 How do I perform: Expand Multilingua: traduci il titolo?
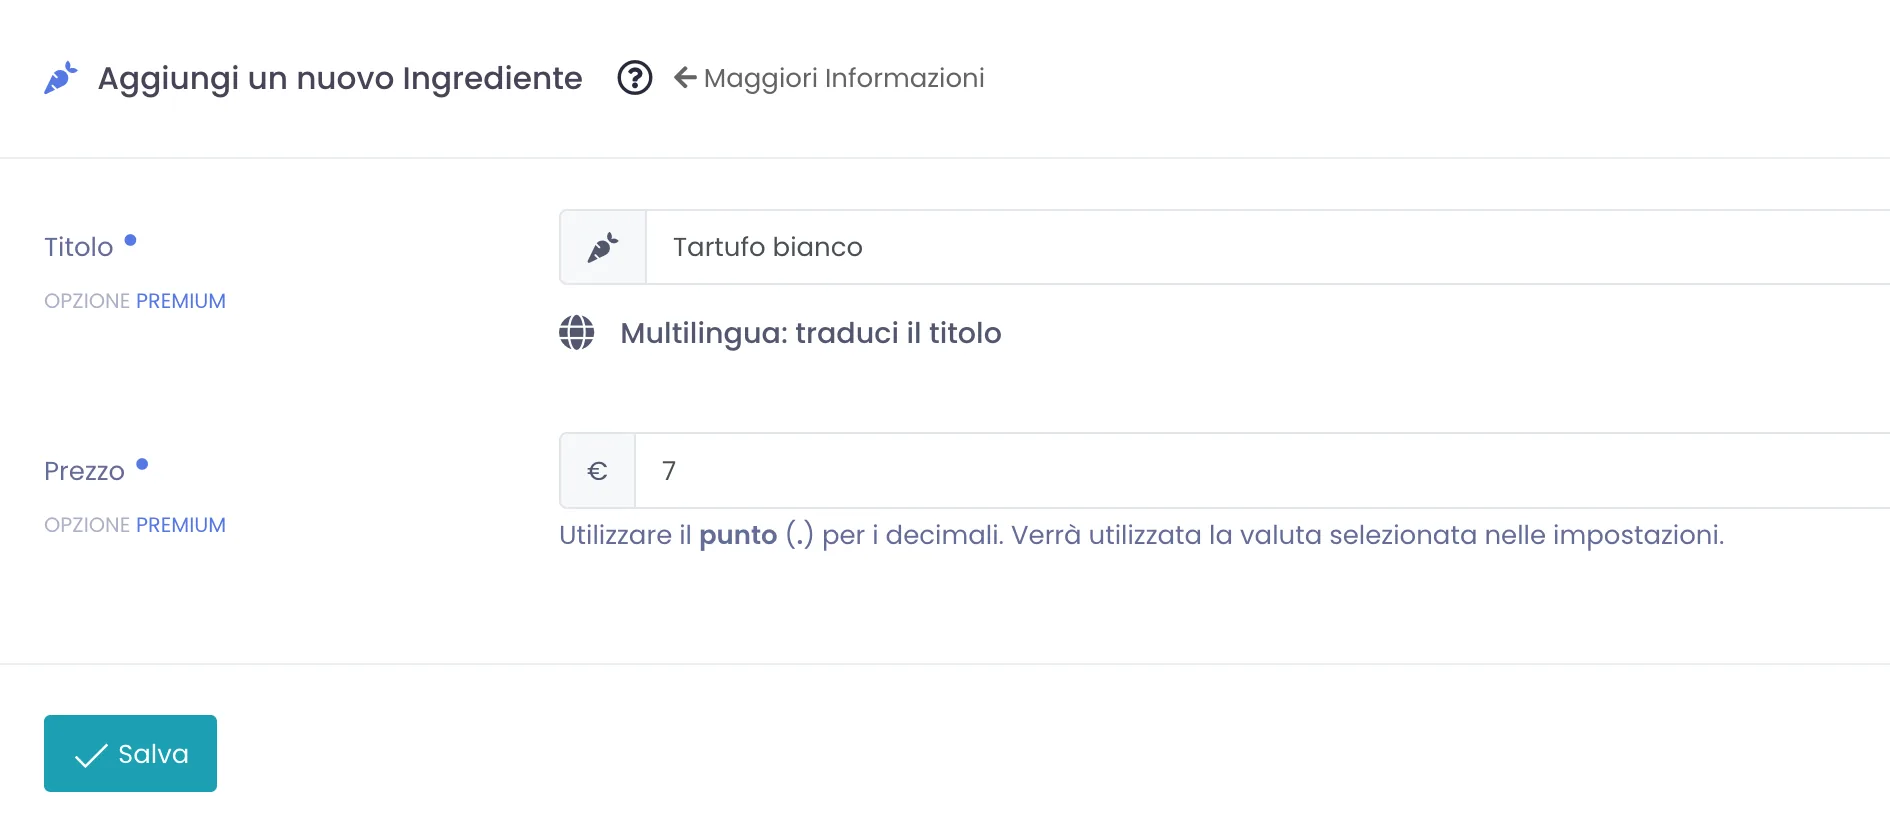point(811,333)
